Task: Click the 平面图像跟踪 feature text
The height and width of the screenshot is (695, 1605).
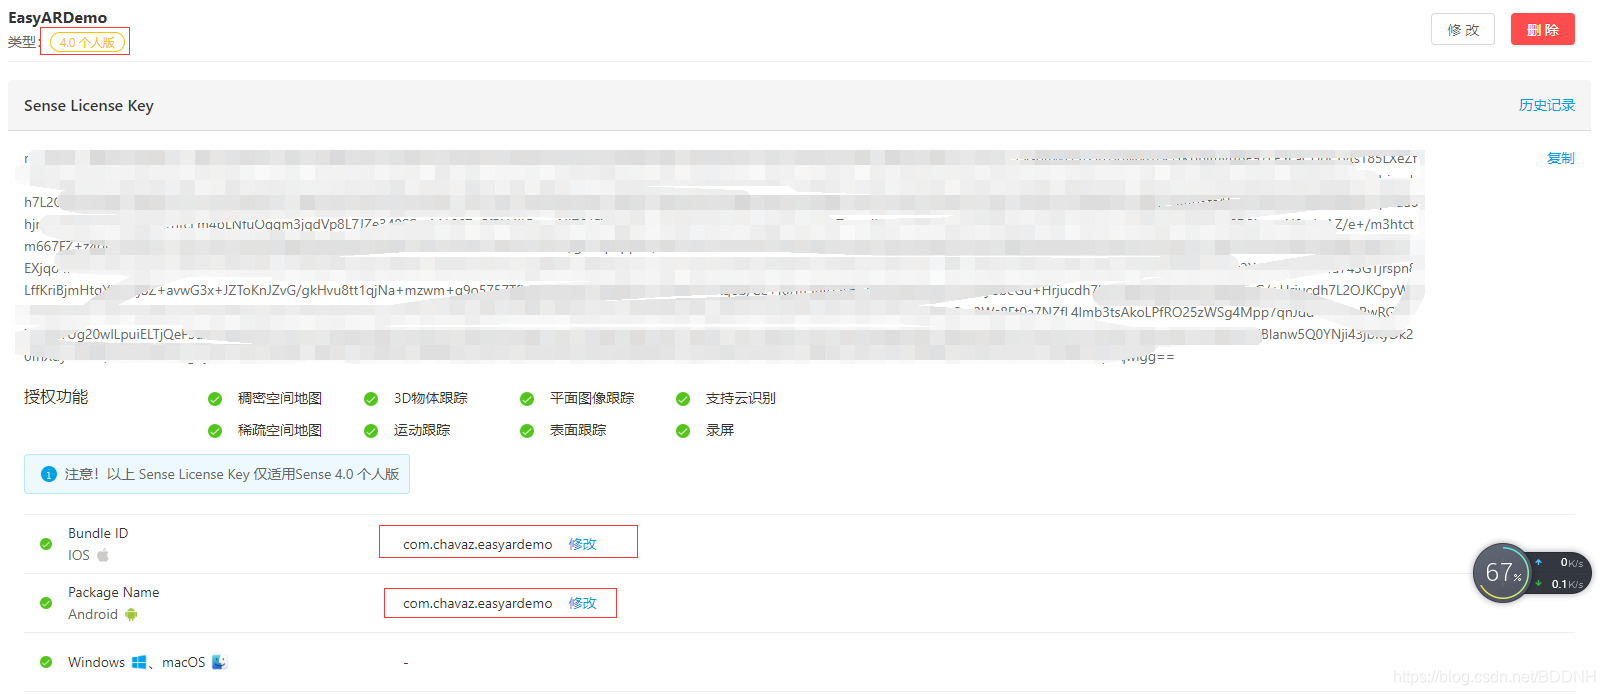Action: pos(592,398)
